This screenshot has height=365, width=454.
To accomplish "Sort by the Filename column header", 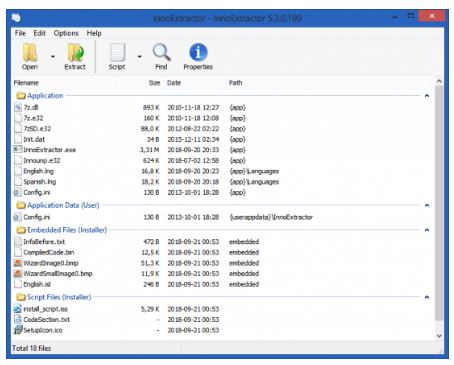I will tap(26, 83).
